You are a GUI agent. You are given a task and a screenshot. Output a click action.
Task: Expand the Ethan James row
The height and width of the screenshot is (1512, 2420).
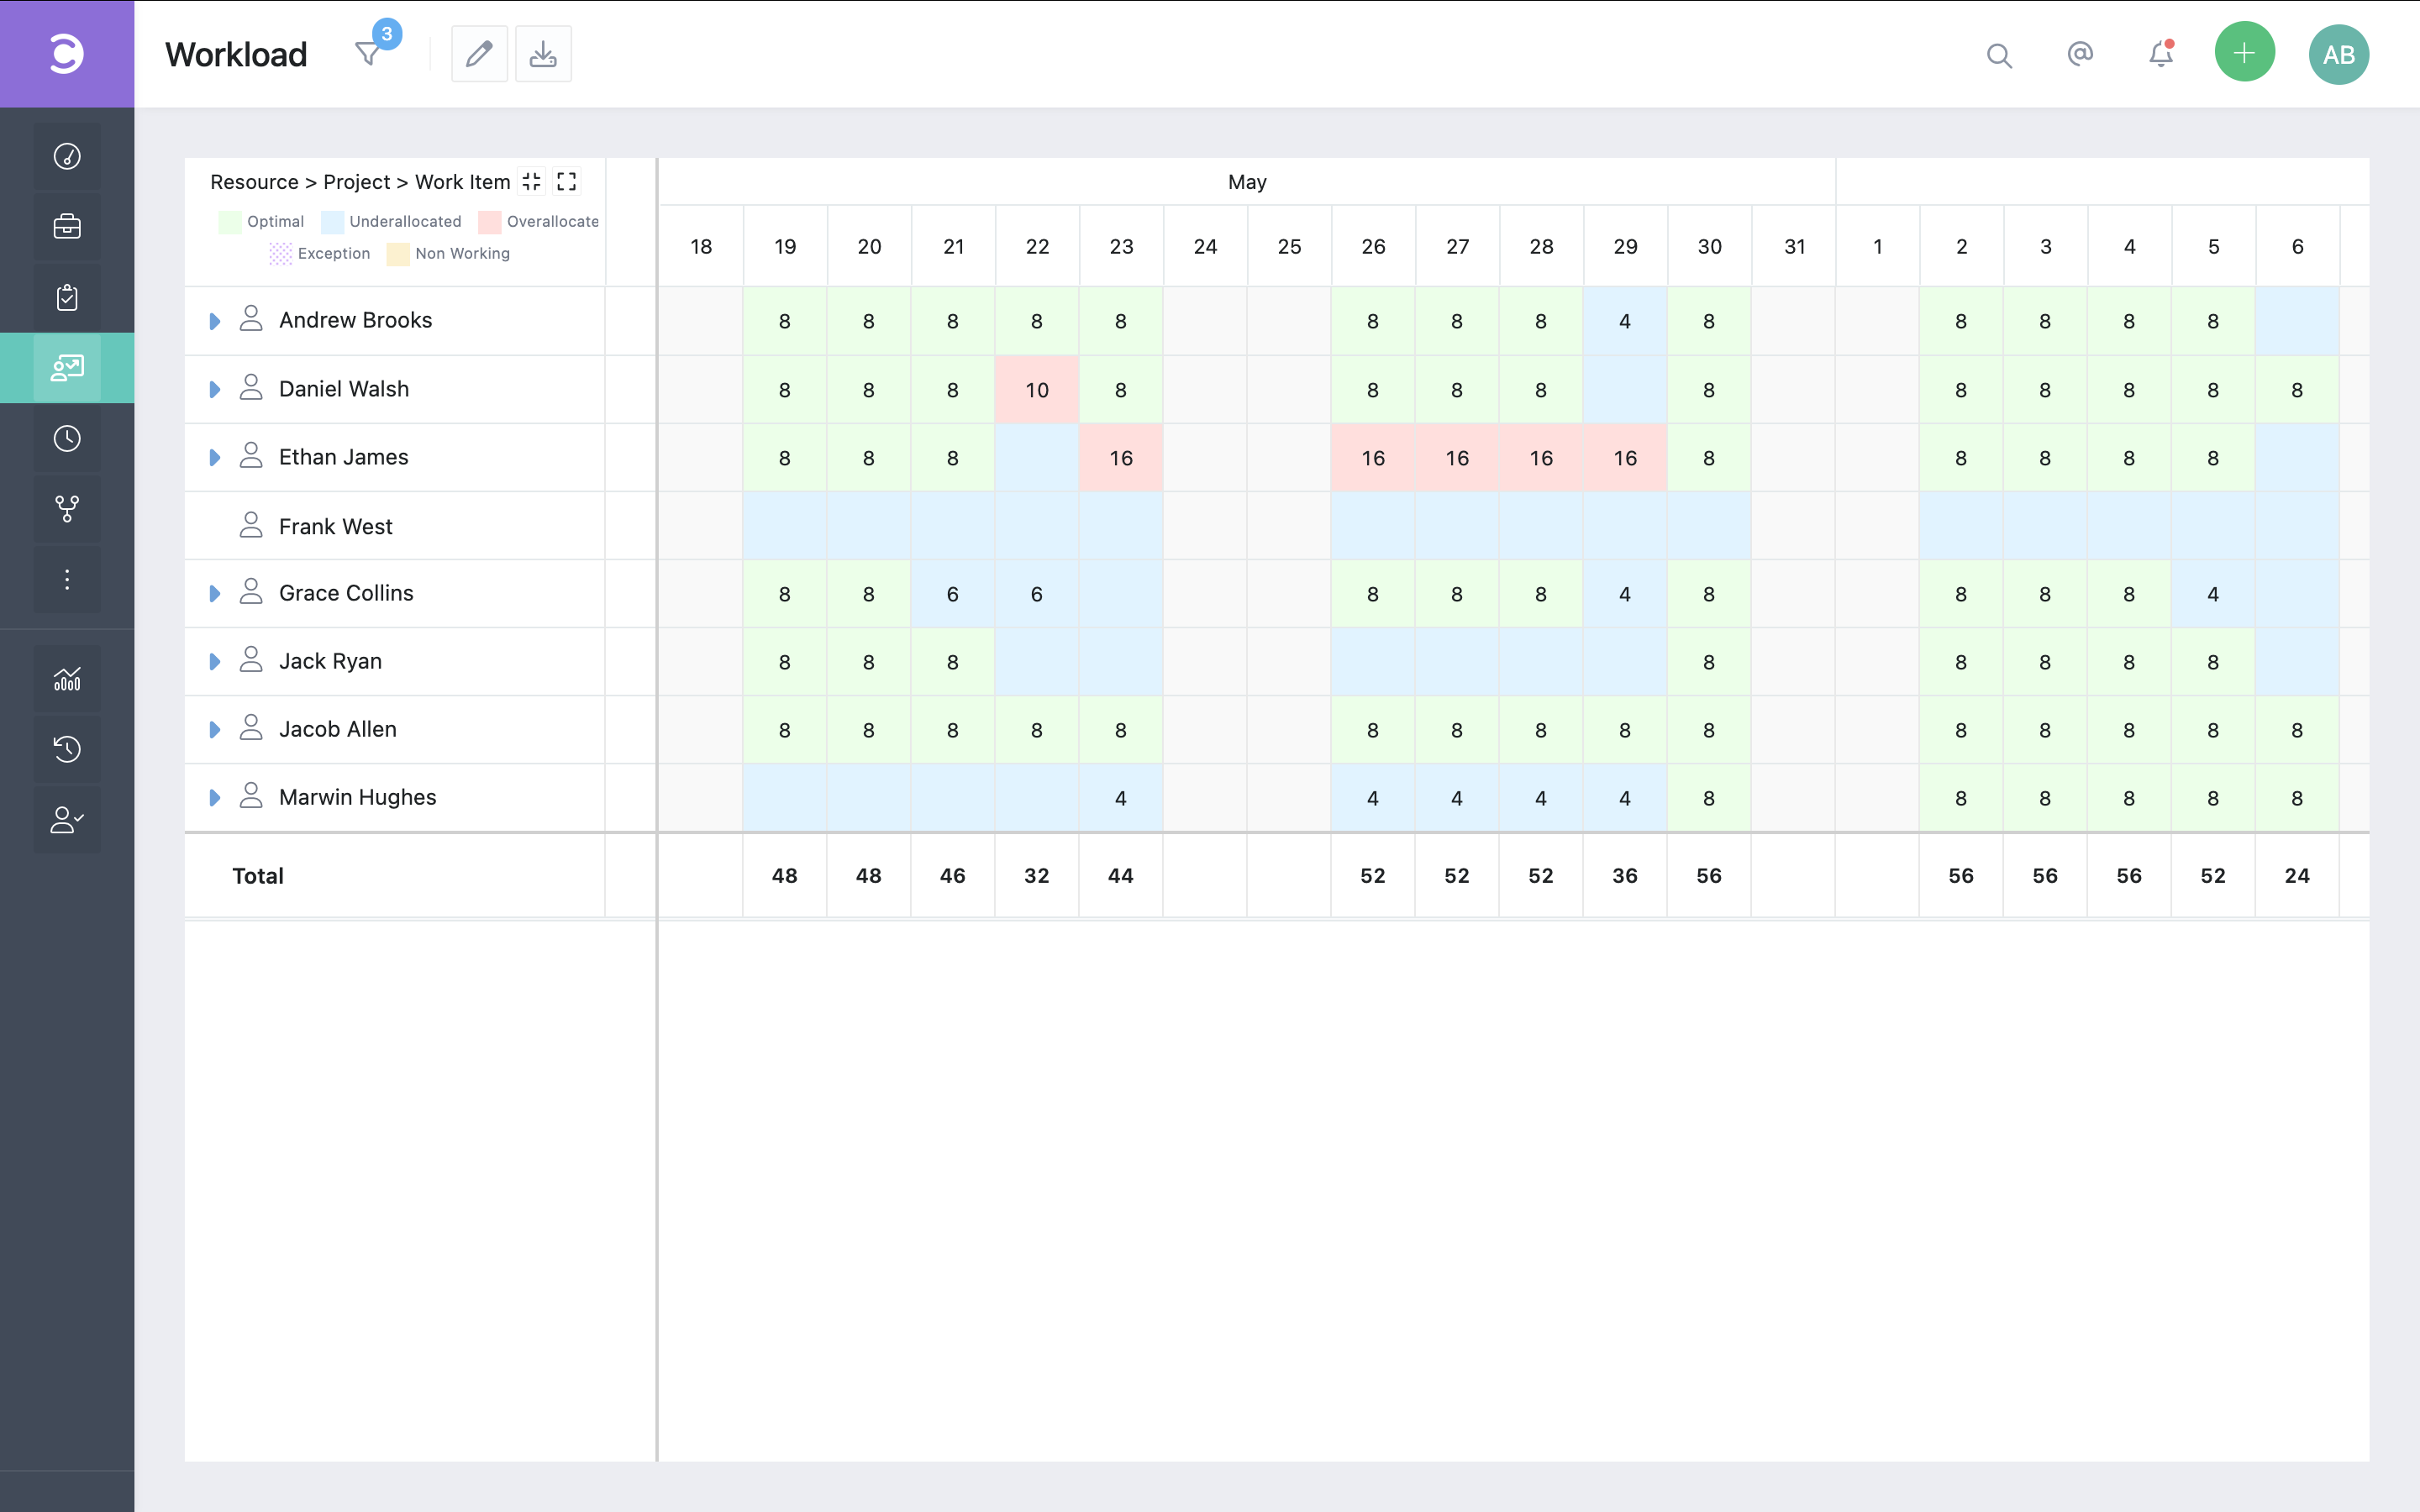[214, 458]
